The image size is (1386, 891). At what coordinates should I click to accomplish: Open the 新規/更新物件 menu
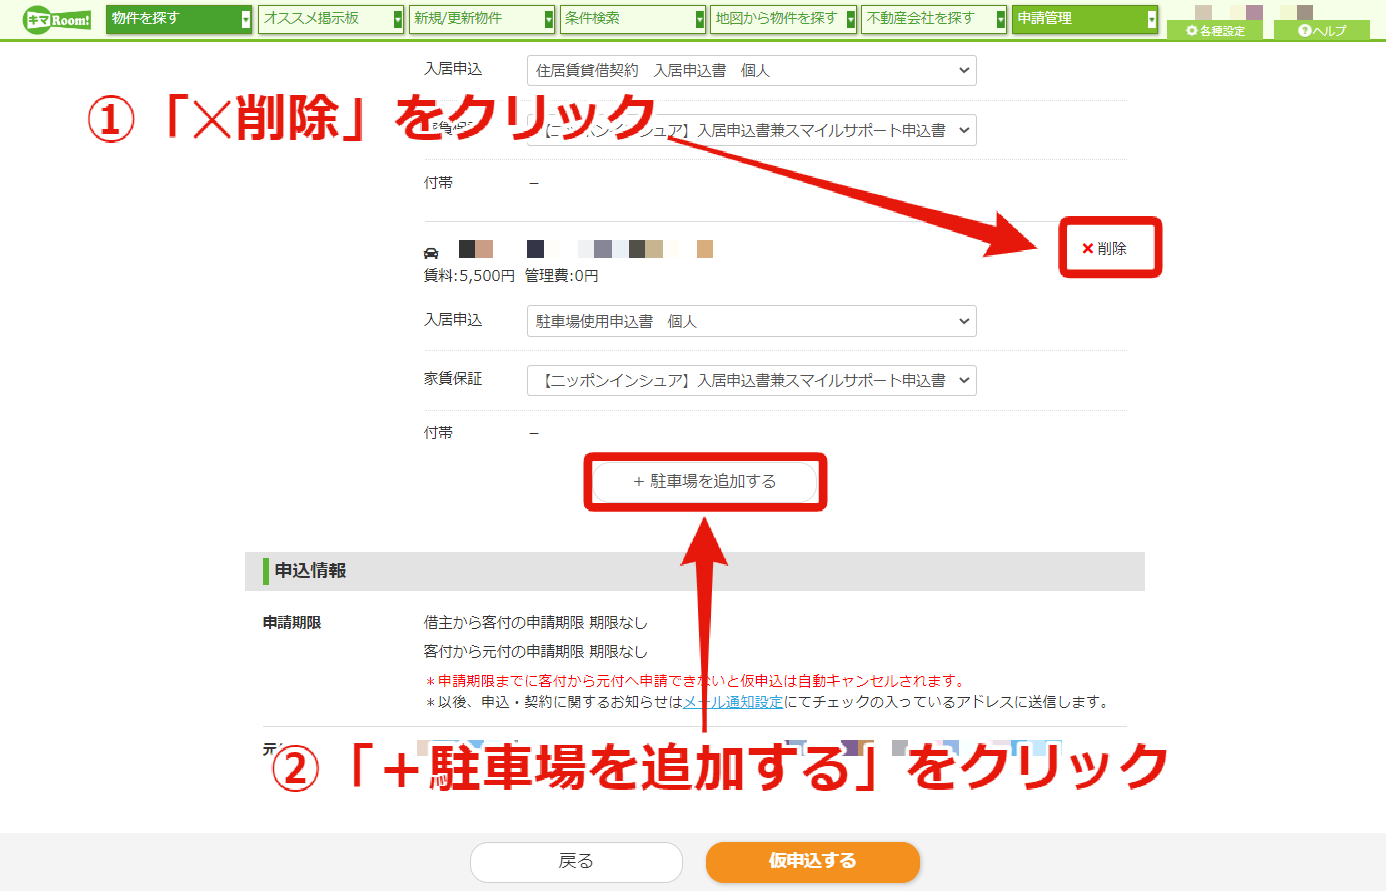pos(482,19)
